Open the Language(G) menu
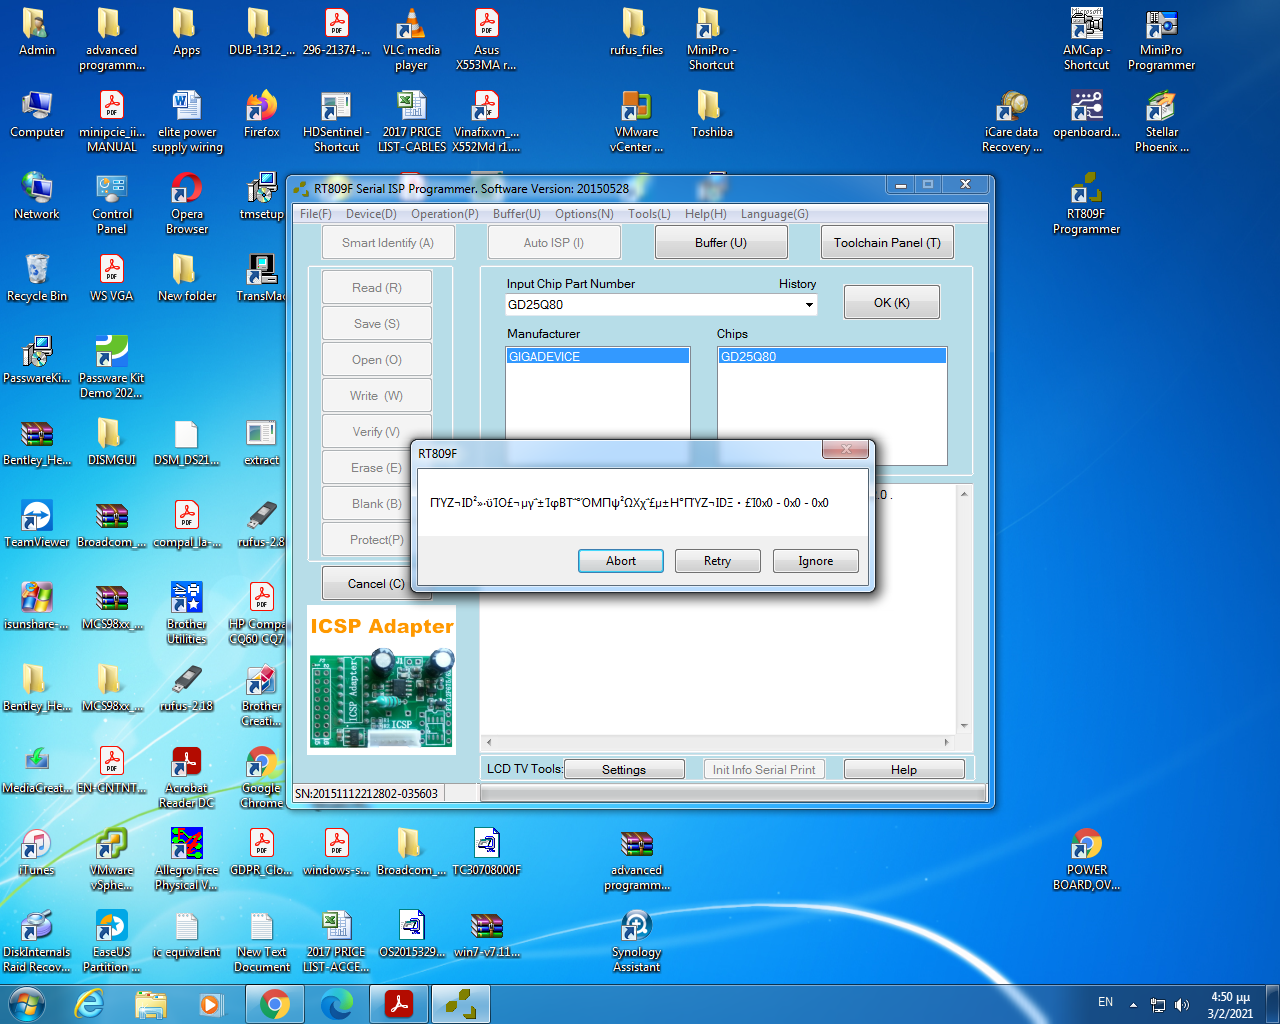This screenshot has height=1024, width=1280. (x=774, y=214)
